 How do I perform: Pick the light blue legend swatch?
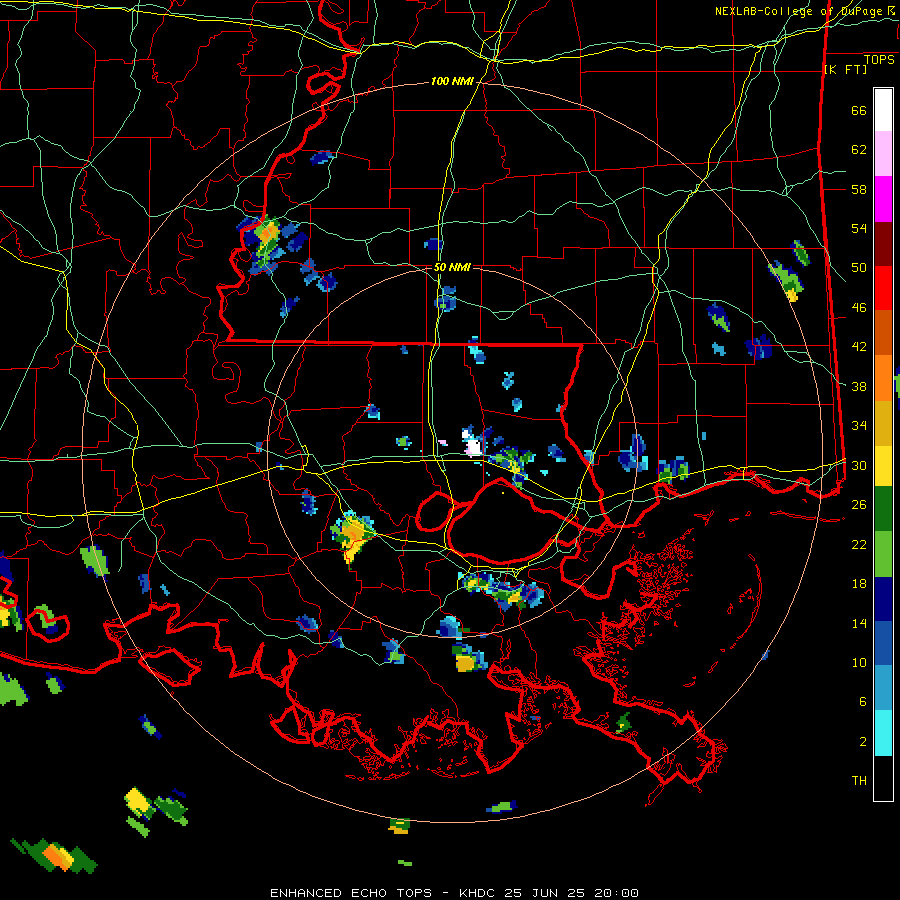(x=883, y=688)
